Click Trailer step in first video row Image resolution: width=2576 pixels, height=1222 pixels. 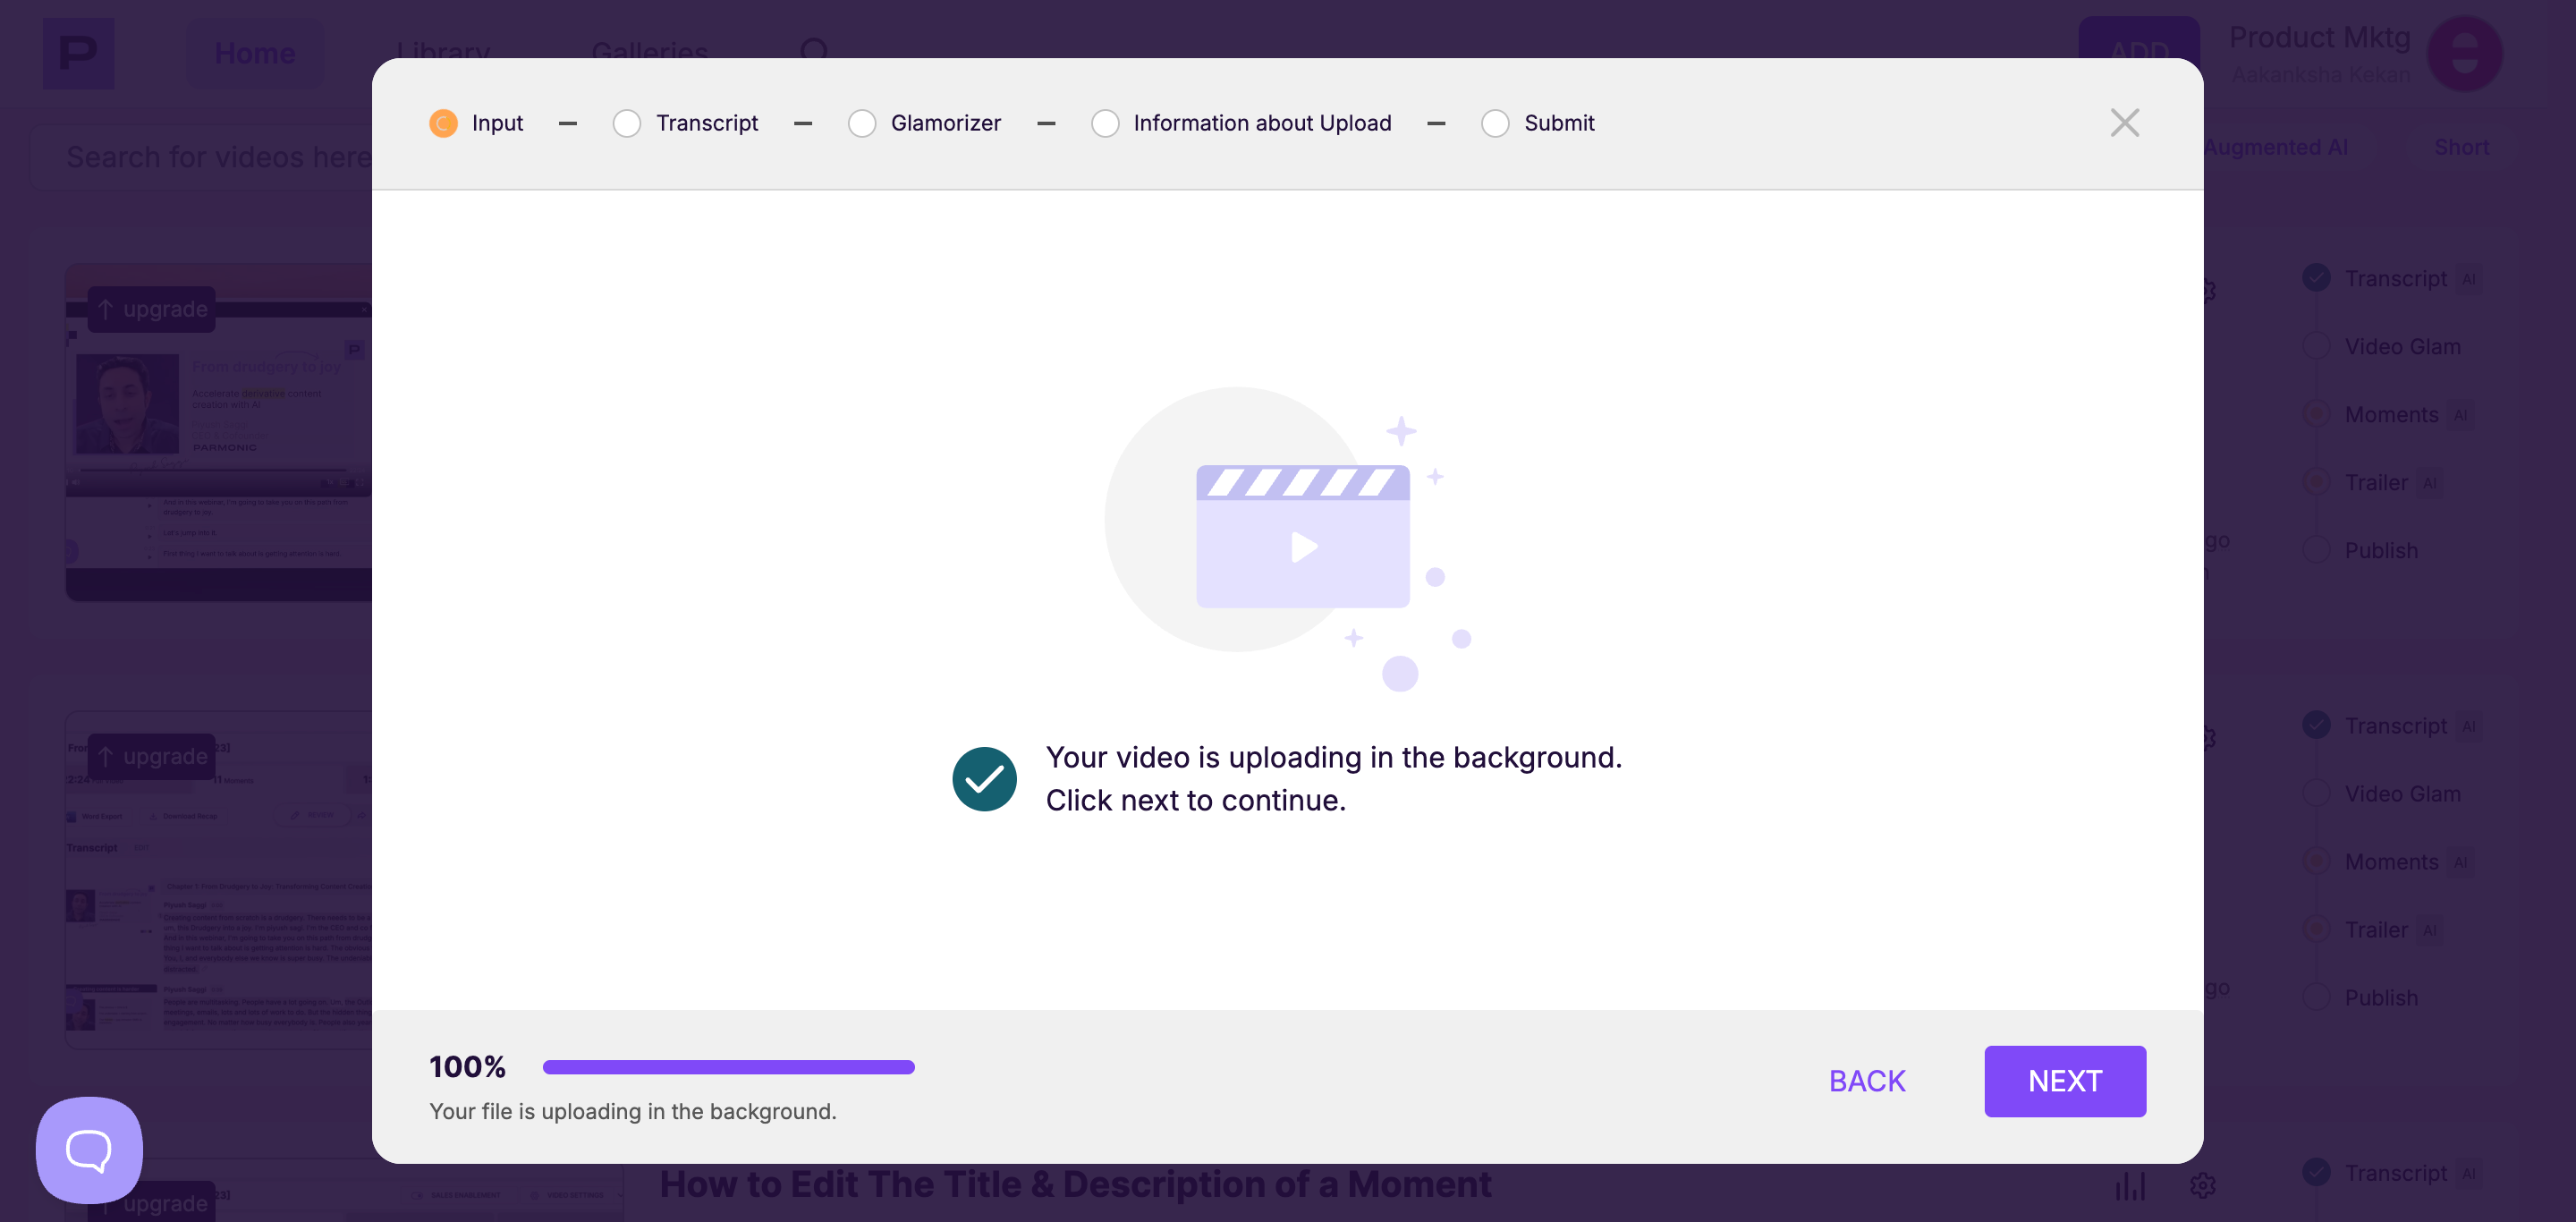2376,482
